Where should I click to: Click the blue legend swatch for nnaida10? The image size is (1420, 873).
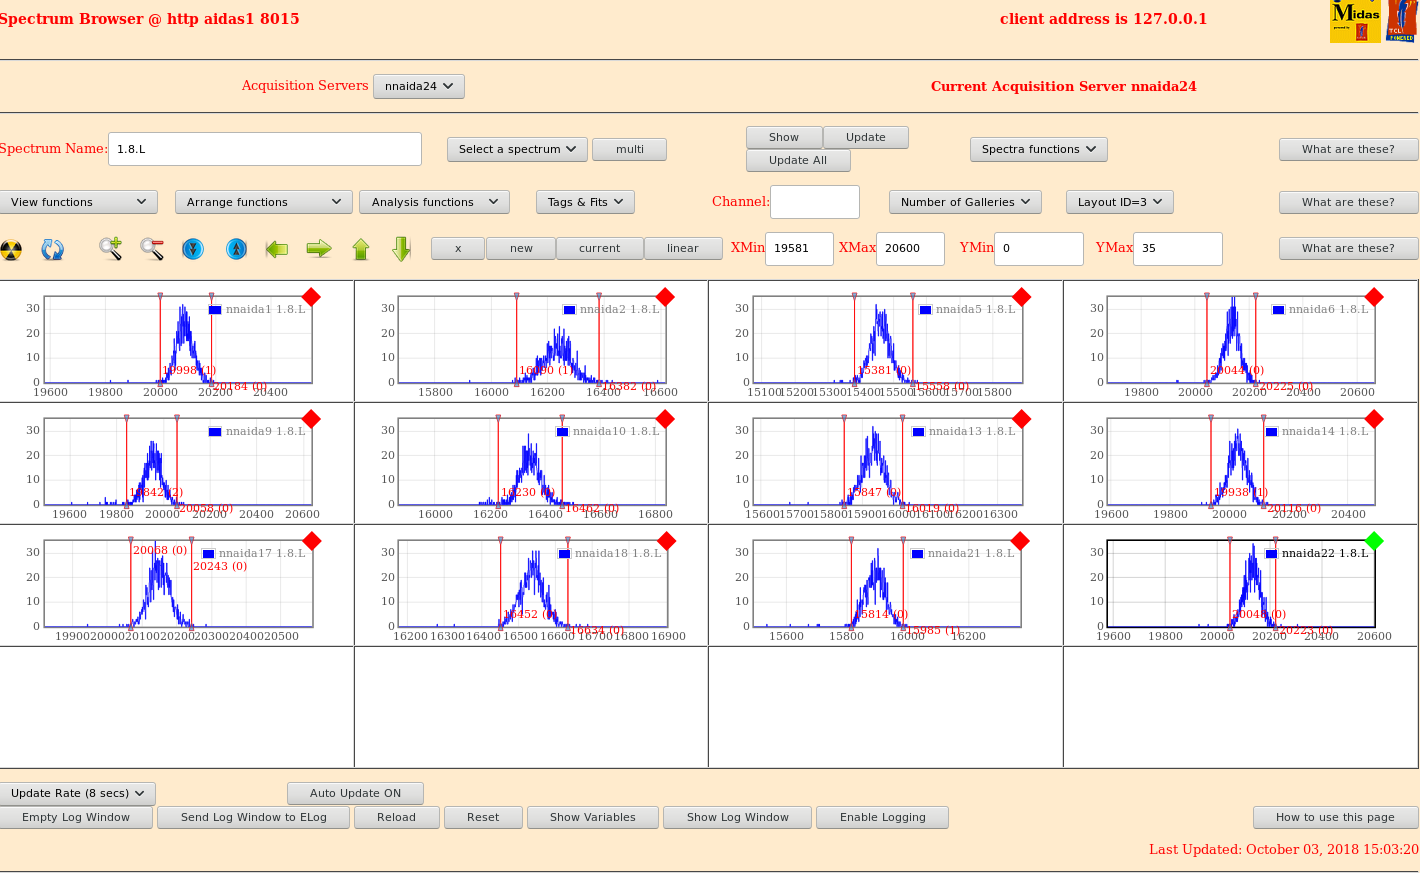tap(563, 432)
